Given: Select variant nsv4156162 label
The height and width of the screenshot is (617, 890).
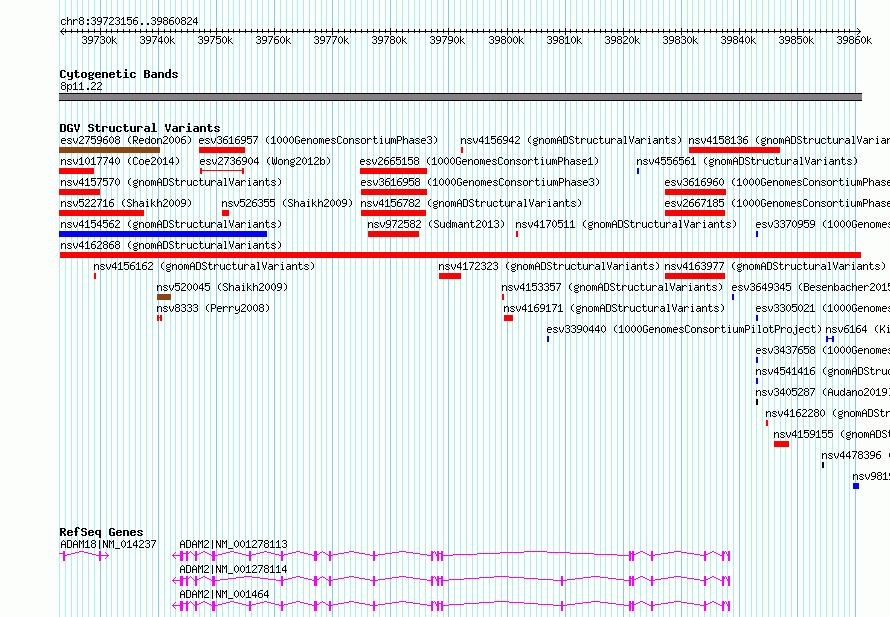Looking at the screenshot, I should pyautogui.click(x=204, y=266).
